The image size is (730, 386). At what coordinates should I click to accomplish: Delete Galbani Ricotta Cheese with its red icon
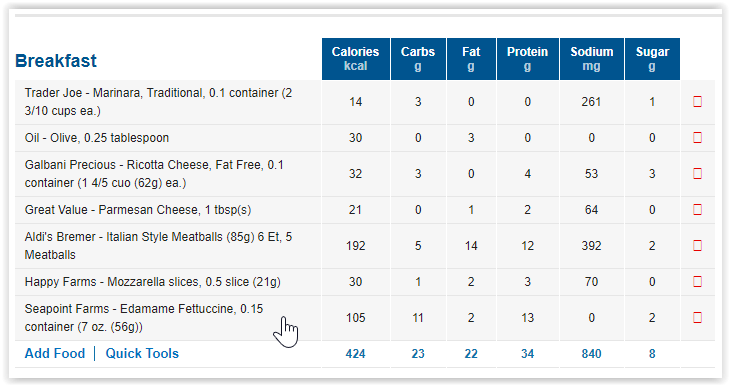coord(697,174)
